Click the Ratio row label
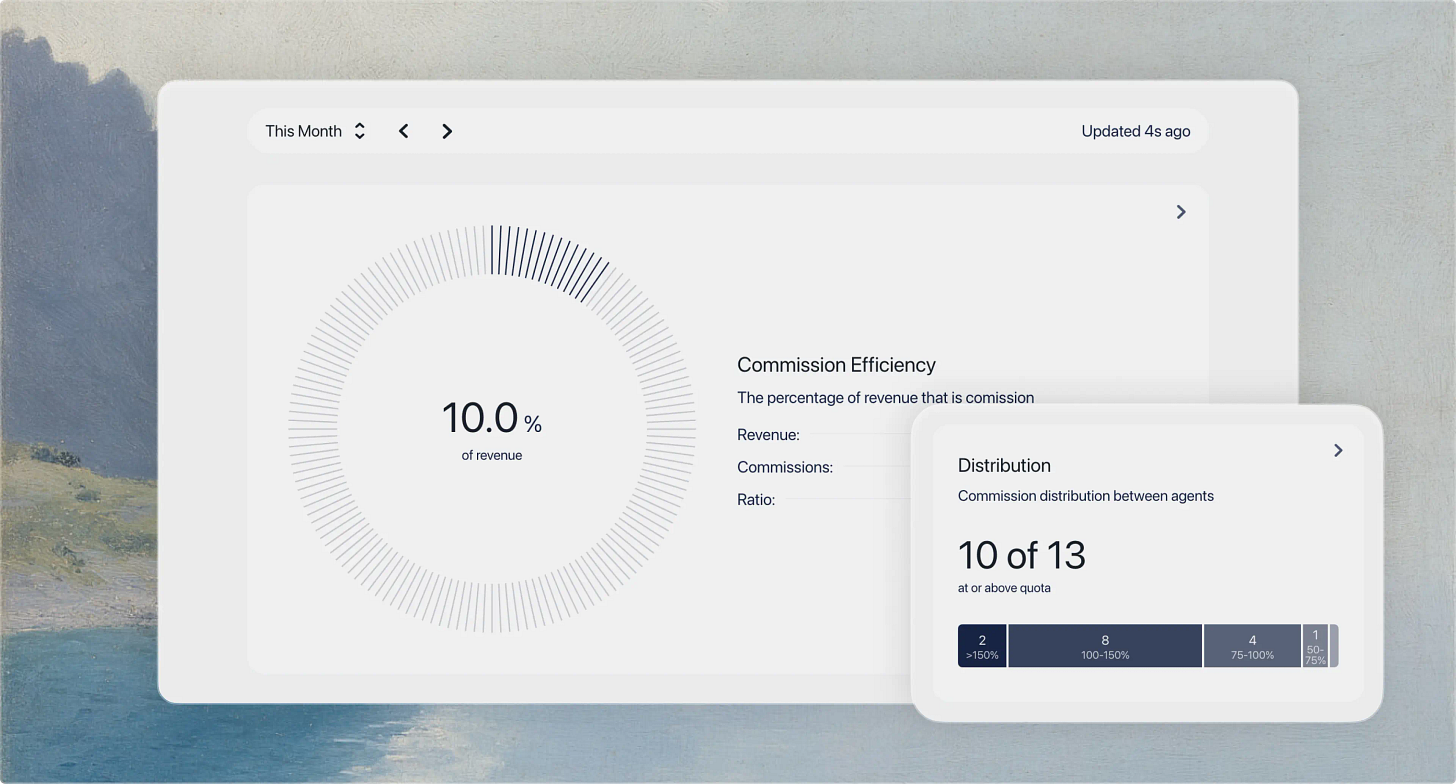Viewport: 1456px width, 784px height. tap(756, 499)
